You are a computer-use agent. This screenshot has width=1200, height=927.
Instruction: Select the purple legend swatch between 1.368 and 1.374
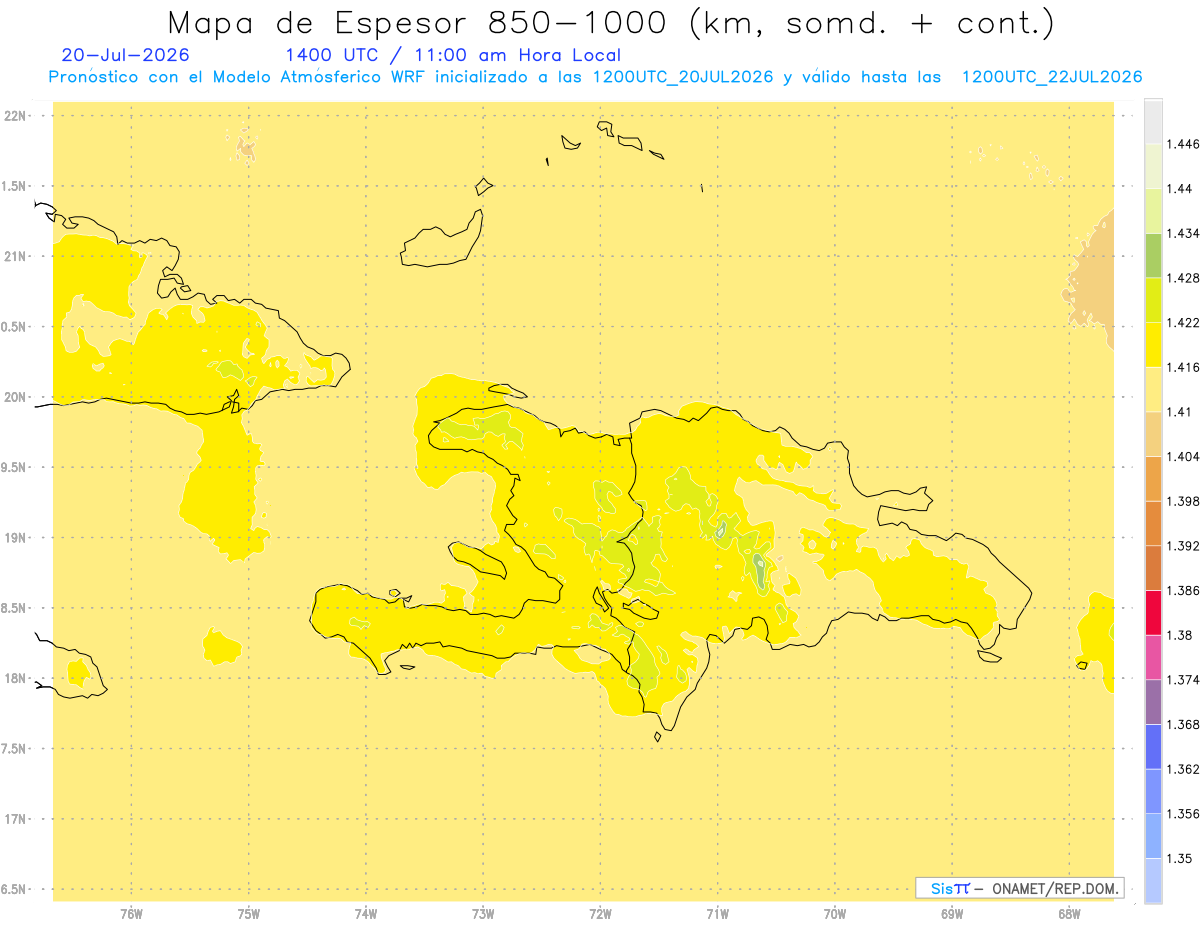point(1153,702)
